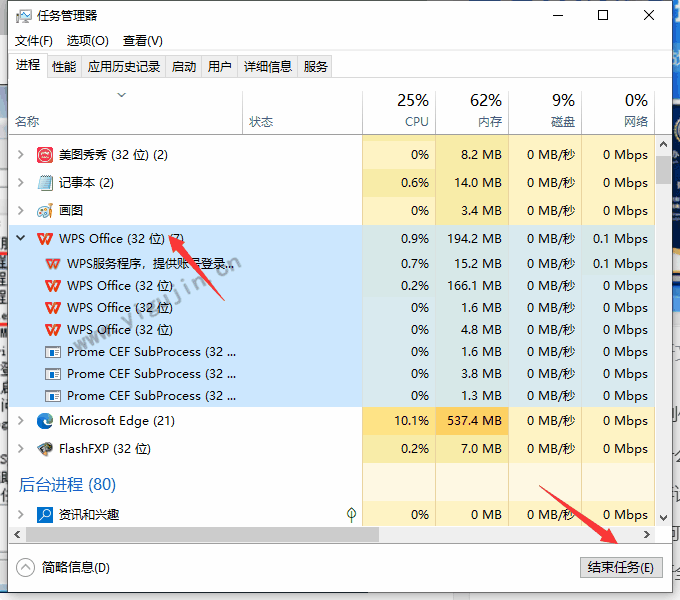
Task: Click the 结束任务(E) button
Action: click(x=621, y=567)
